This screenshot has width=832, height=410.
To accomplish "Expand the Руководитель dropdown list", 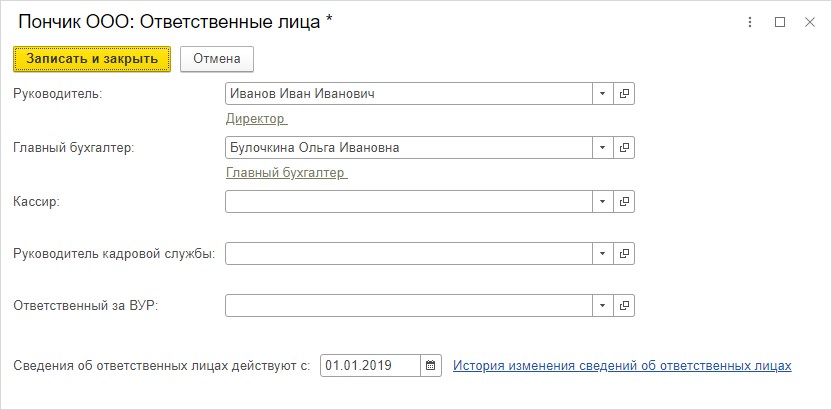I will (603, 93).
